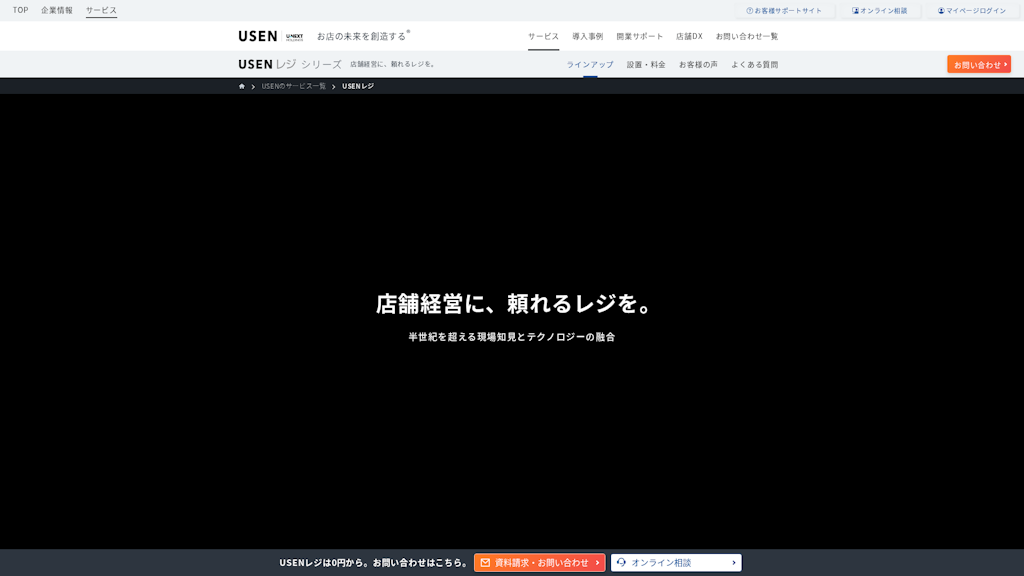Click the home icon in breadcrumb
This screenshot has height=576, width=1024.
tap(242, 86)
